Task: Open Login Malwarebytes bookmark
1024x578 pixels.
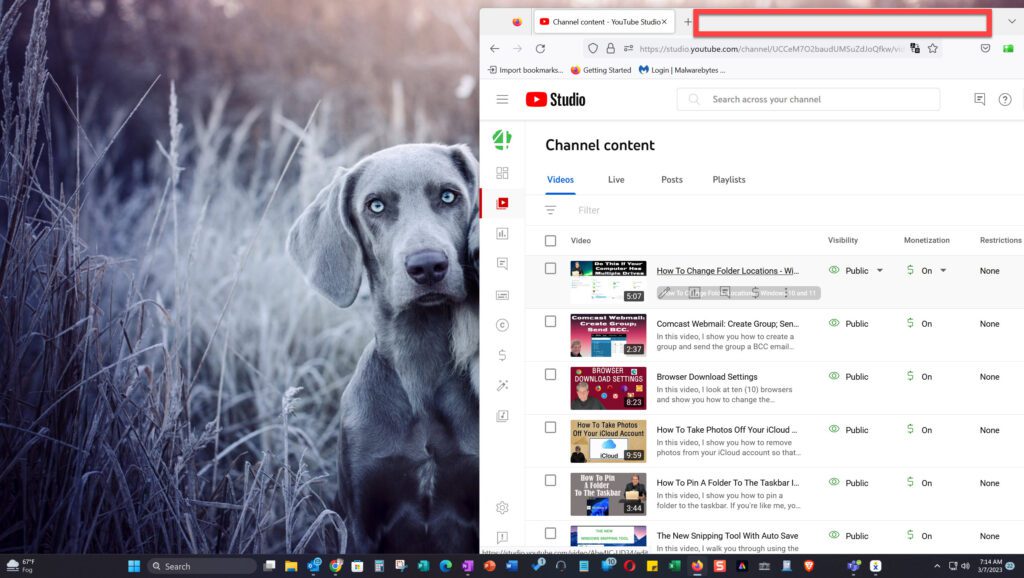Action: (682, 70)
